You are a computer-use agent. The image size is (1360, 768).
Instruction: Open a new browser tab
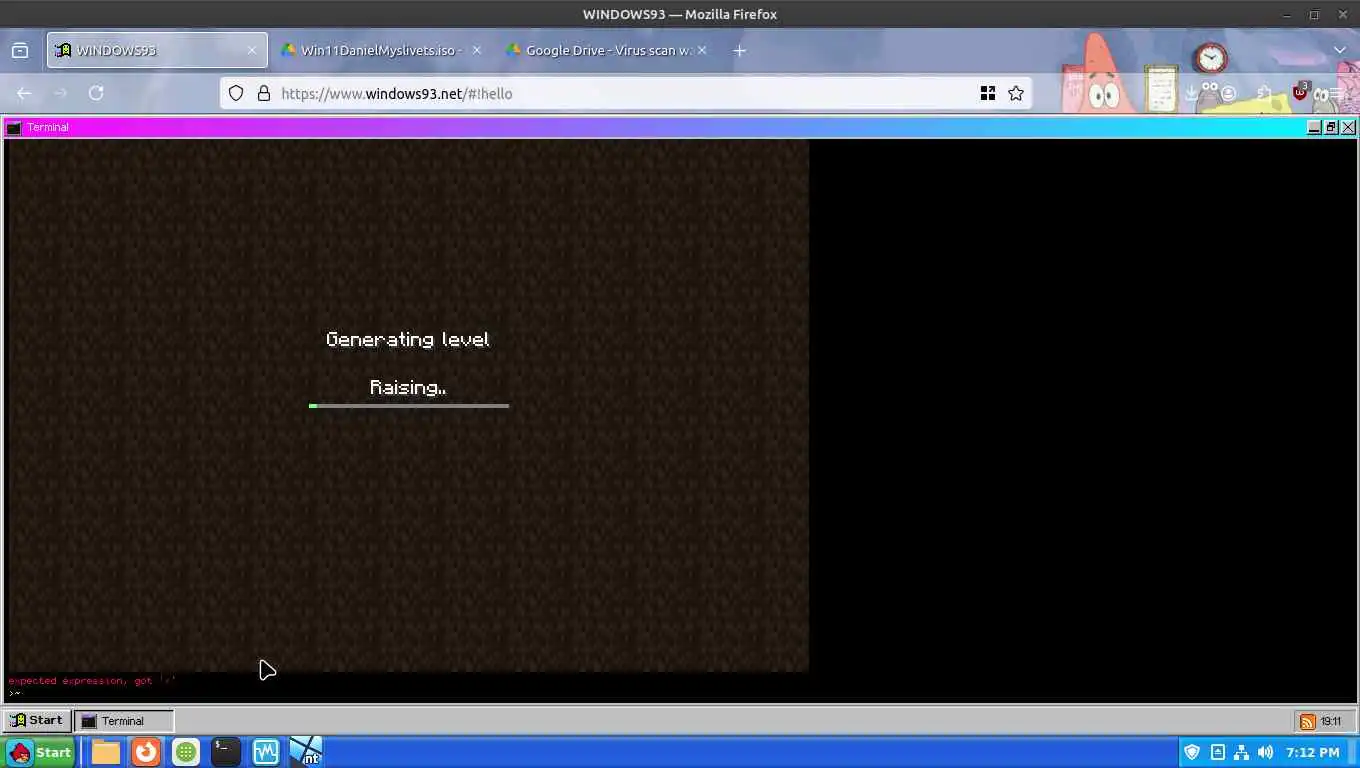pos(739,50)
